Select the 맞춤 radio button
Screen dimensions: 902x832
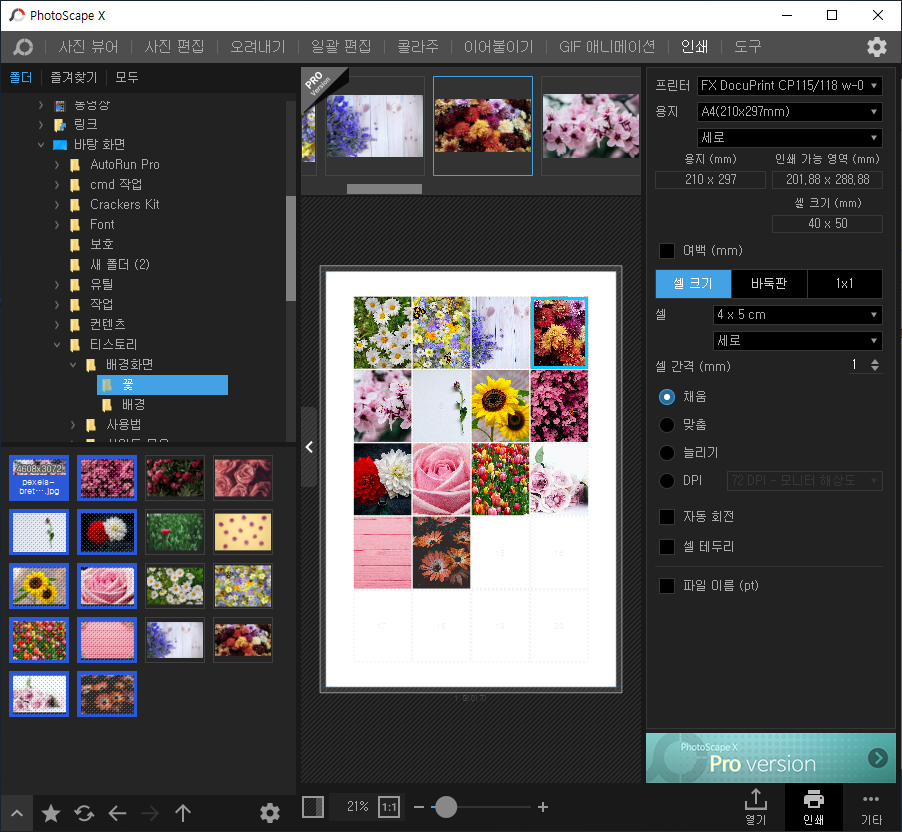[x=667, y=425]
